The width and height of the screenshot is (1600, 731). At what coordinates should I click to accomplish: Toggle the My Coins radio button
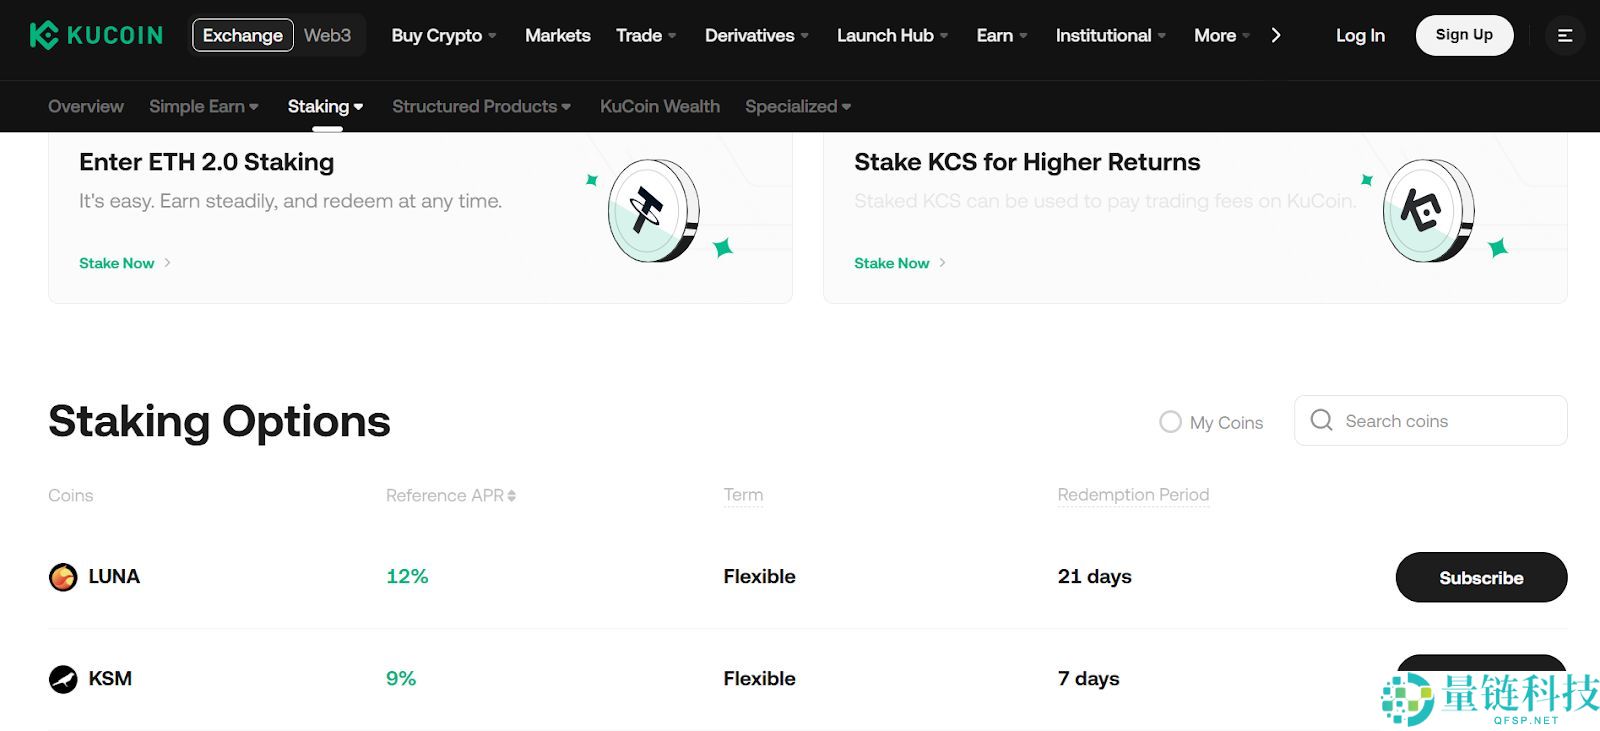pos(1170,422)
